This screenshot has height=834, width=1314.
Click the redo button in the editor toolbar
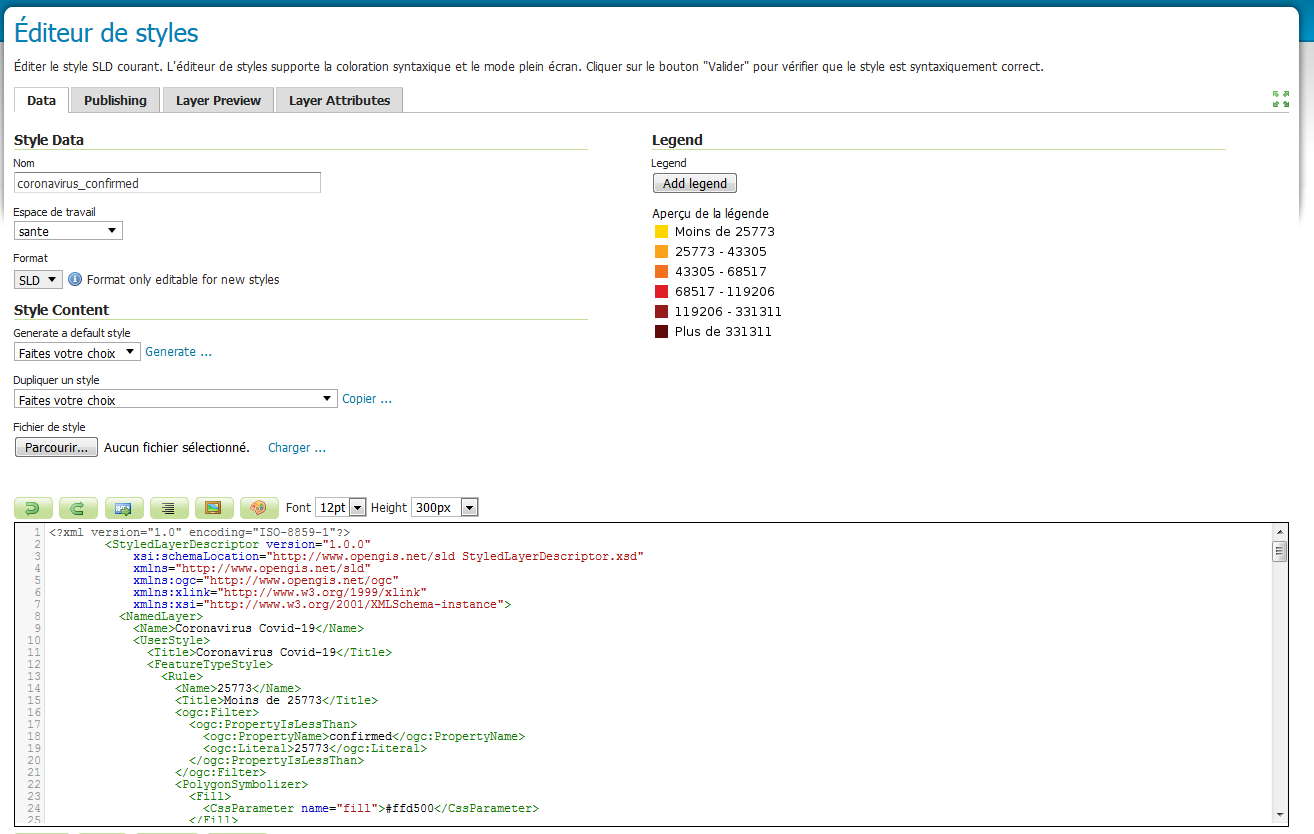78,508
